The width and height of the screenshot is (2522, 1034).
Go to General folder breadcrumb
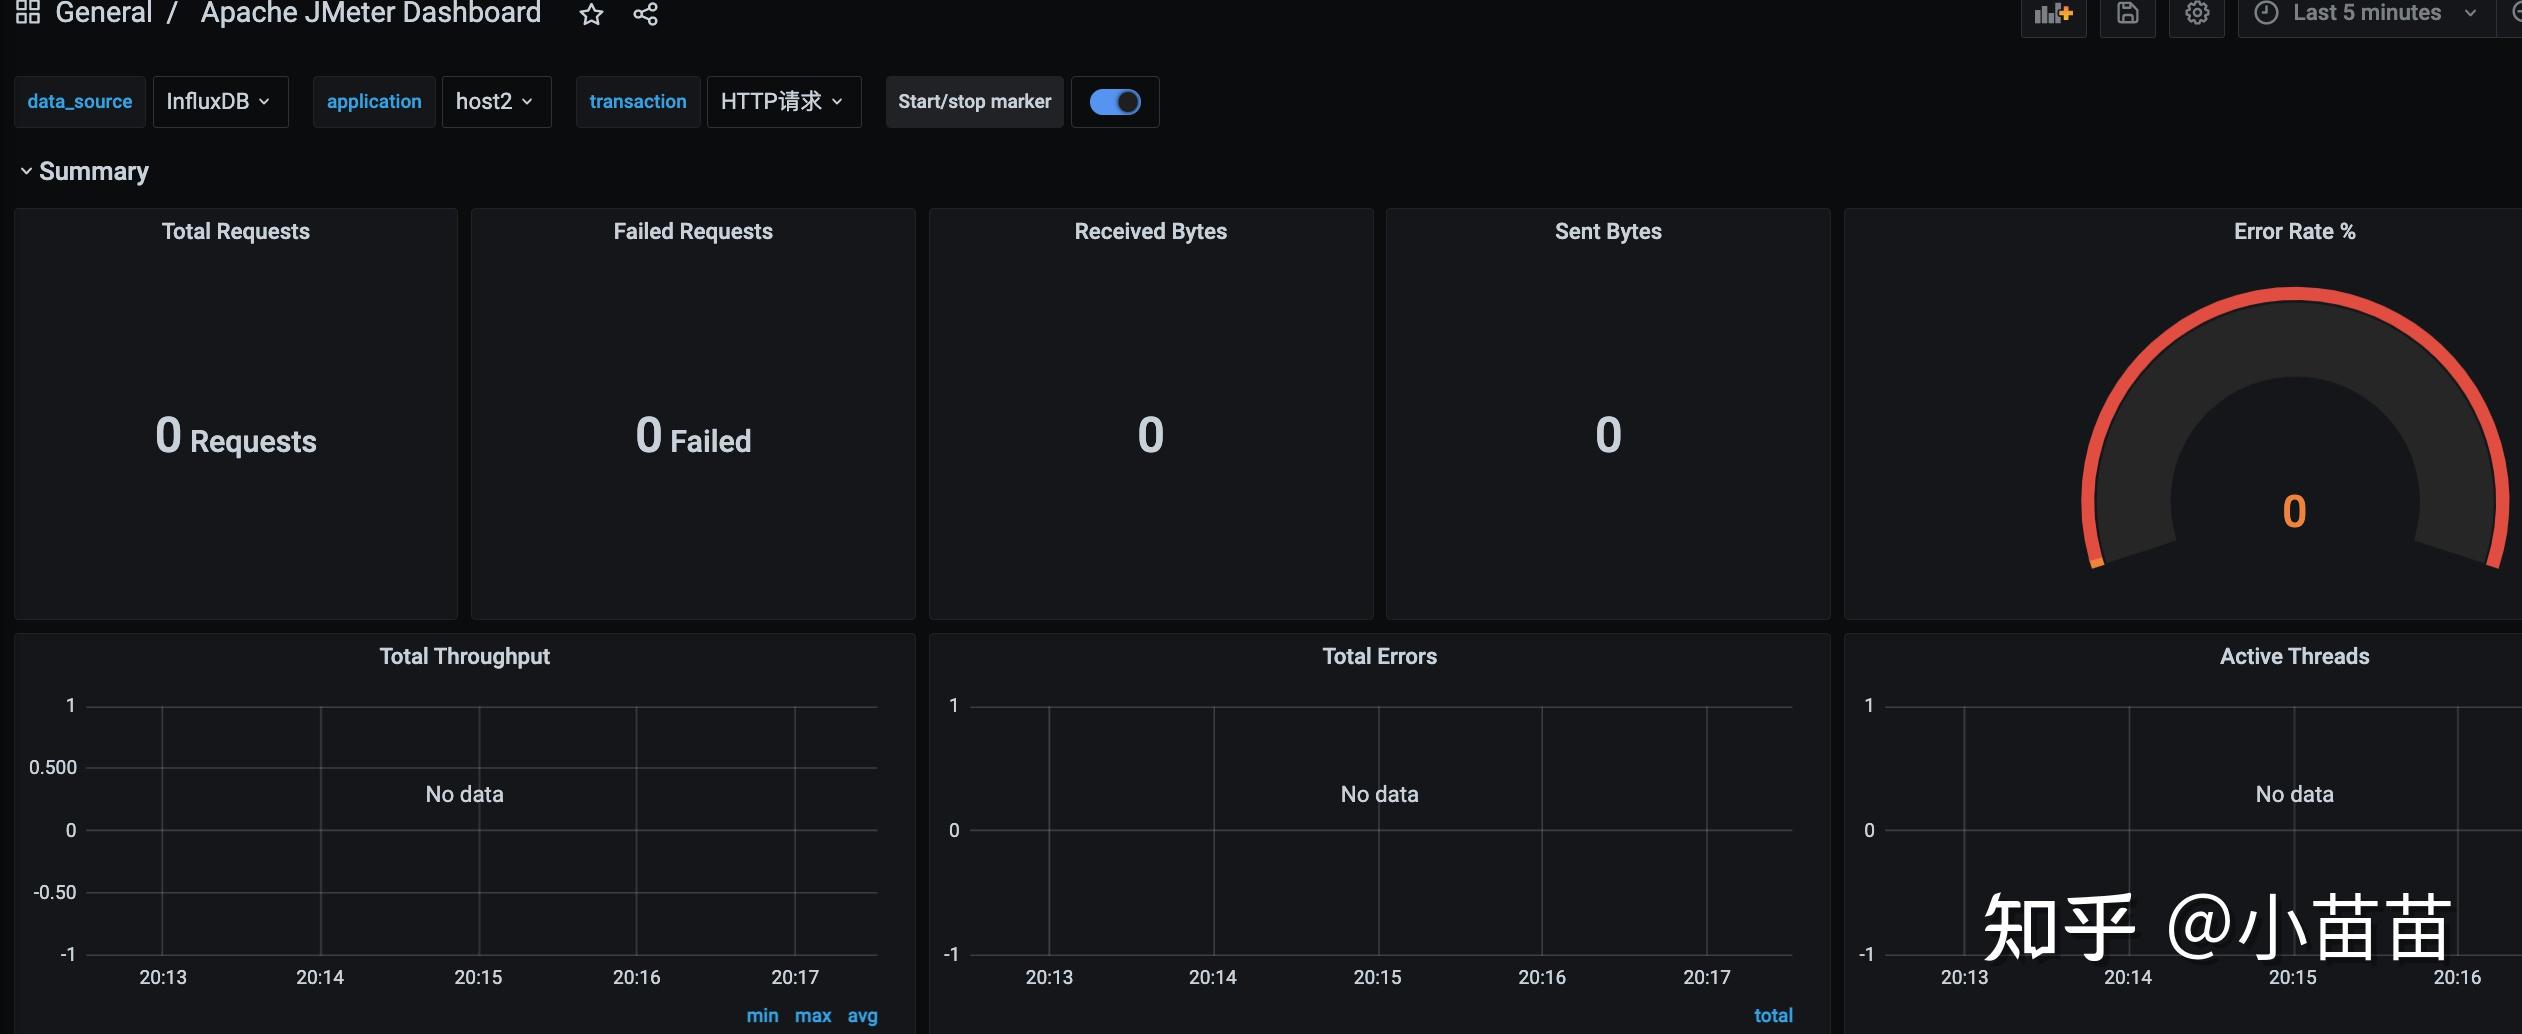(x=103, y=13)
